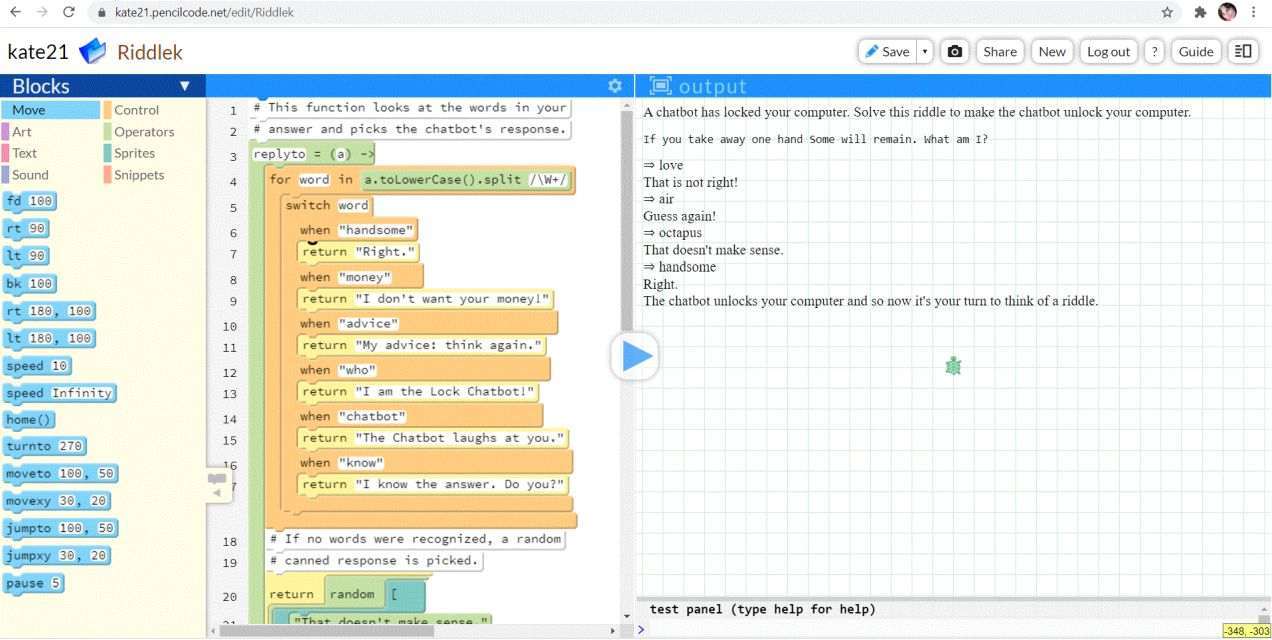Click the output pane fullscreen icon
Viewport: 1272px width, 640px height.
[x=661, y=86]
